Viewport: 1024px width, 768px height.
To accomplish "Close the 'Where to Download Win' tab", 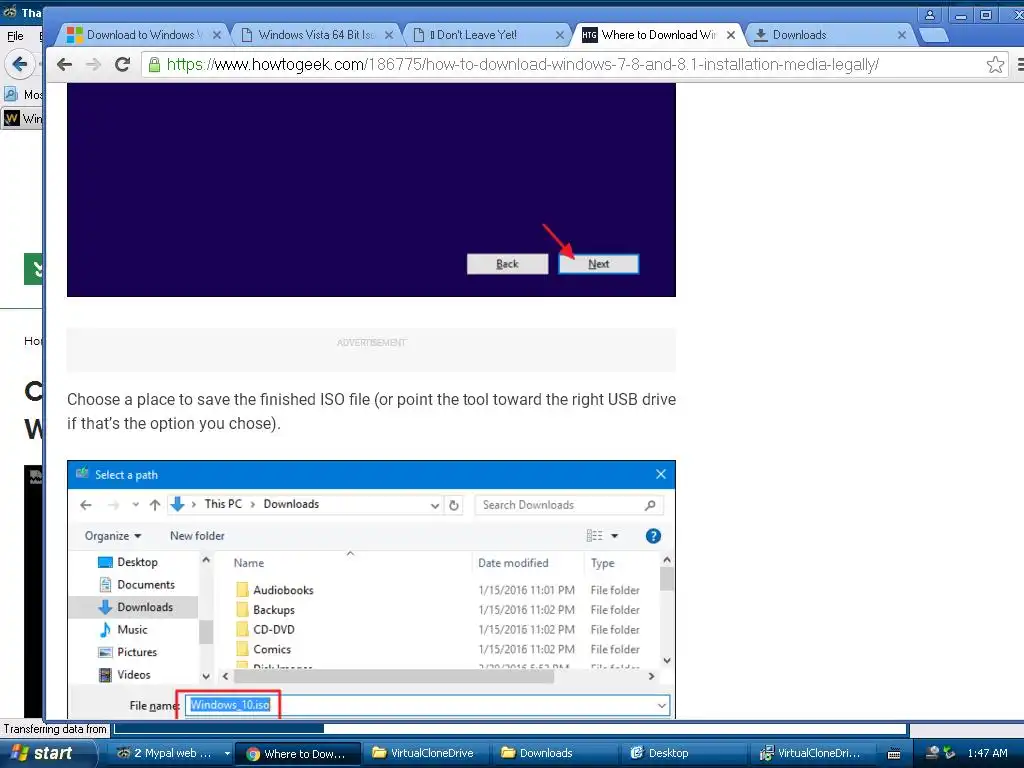I will point(731,35).
